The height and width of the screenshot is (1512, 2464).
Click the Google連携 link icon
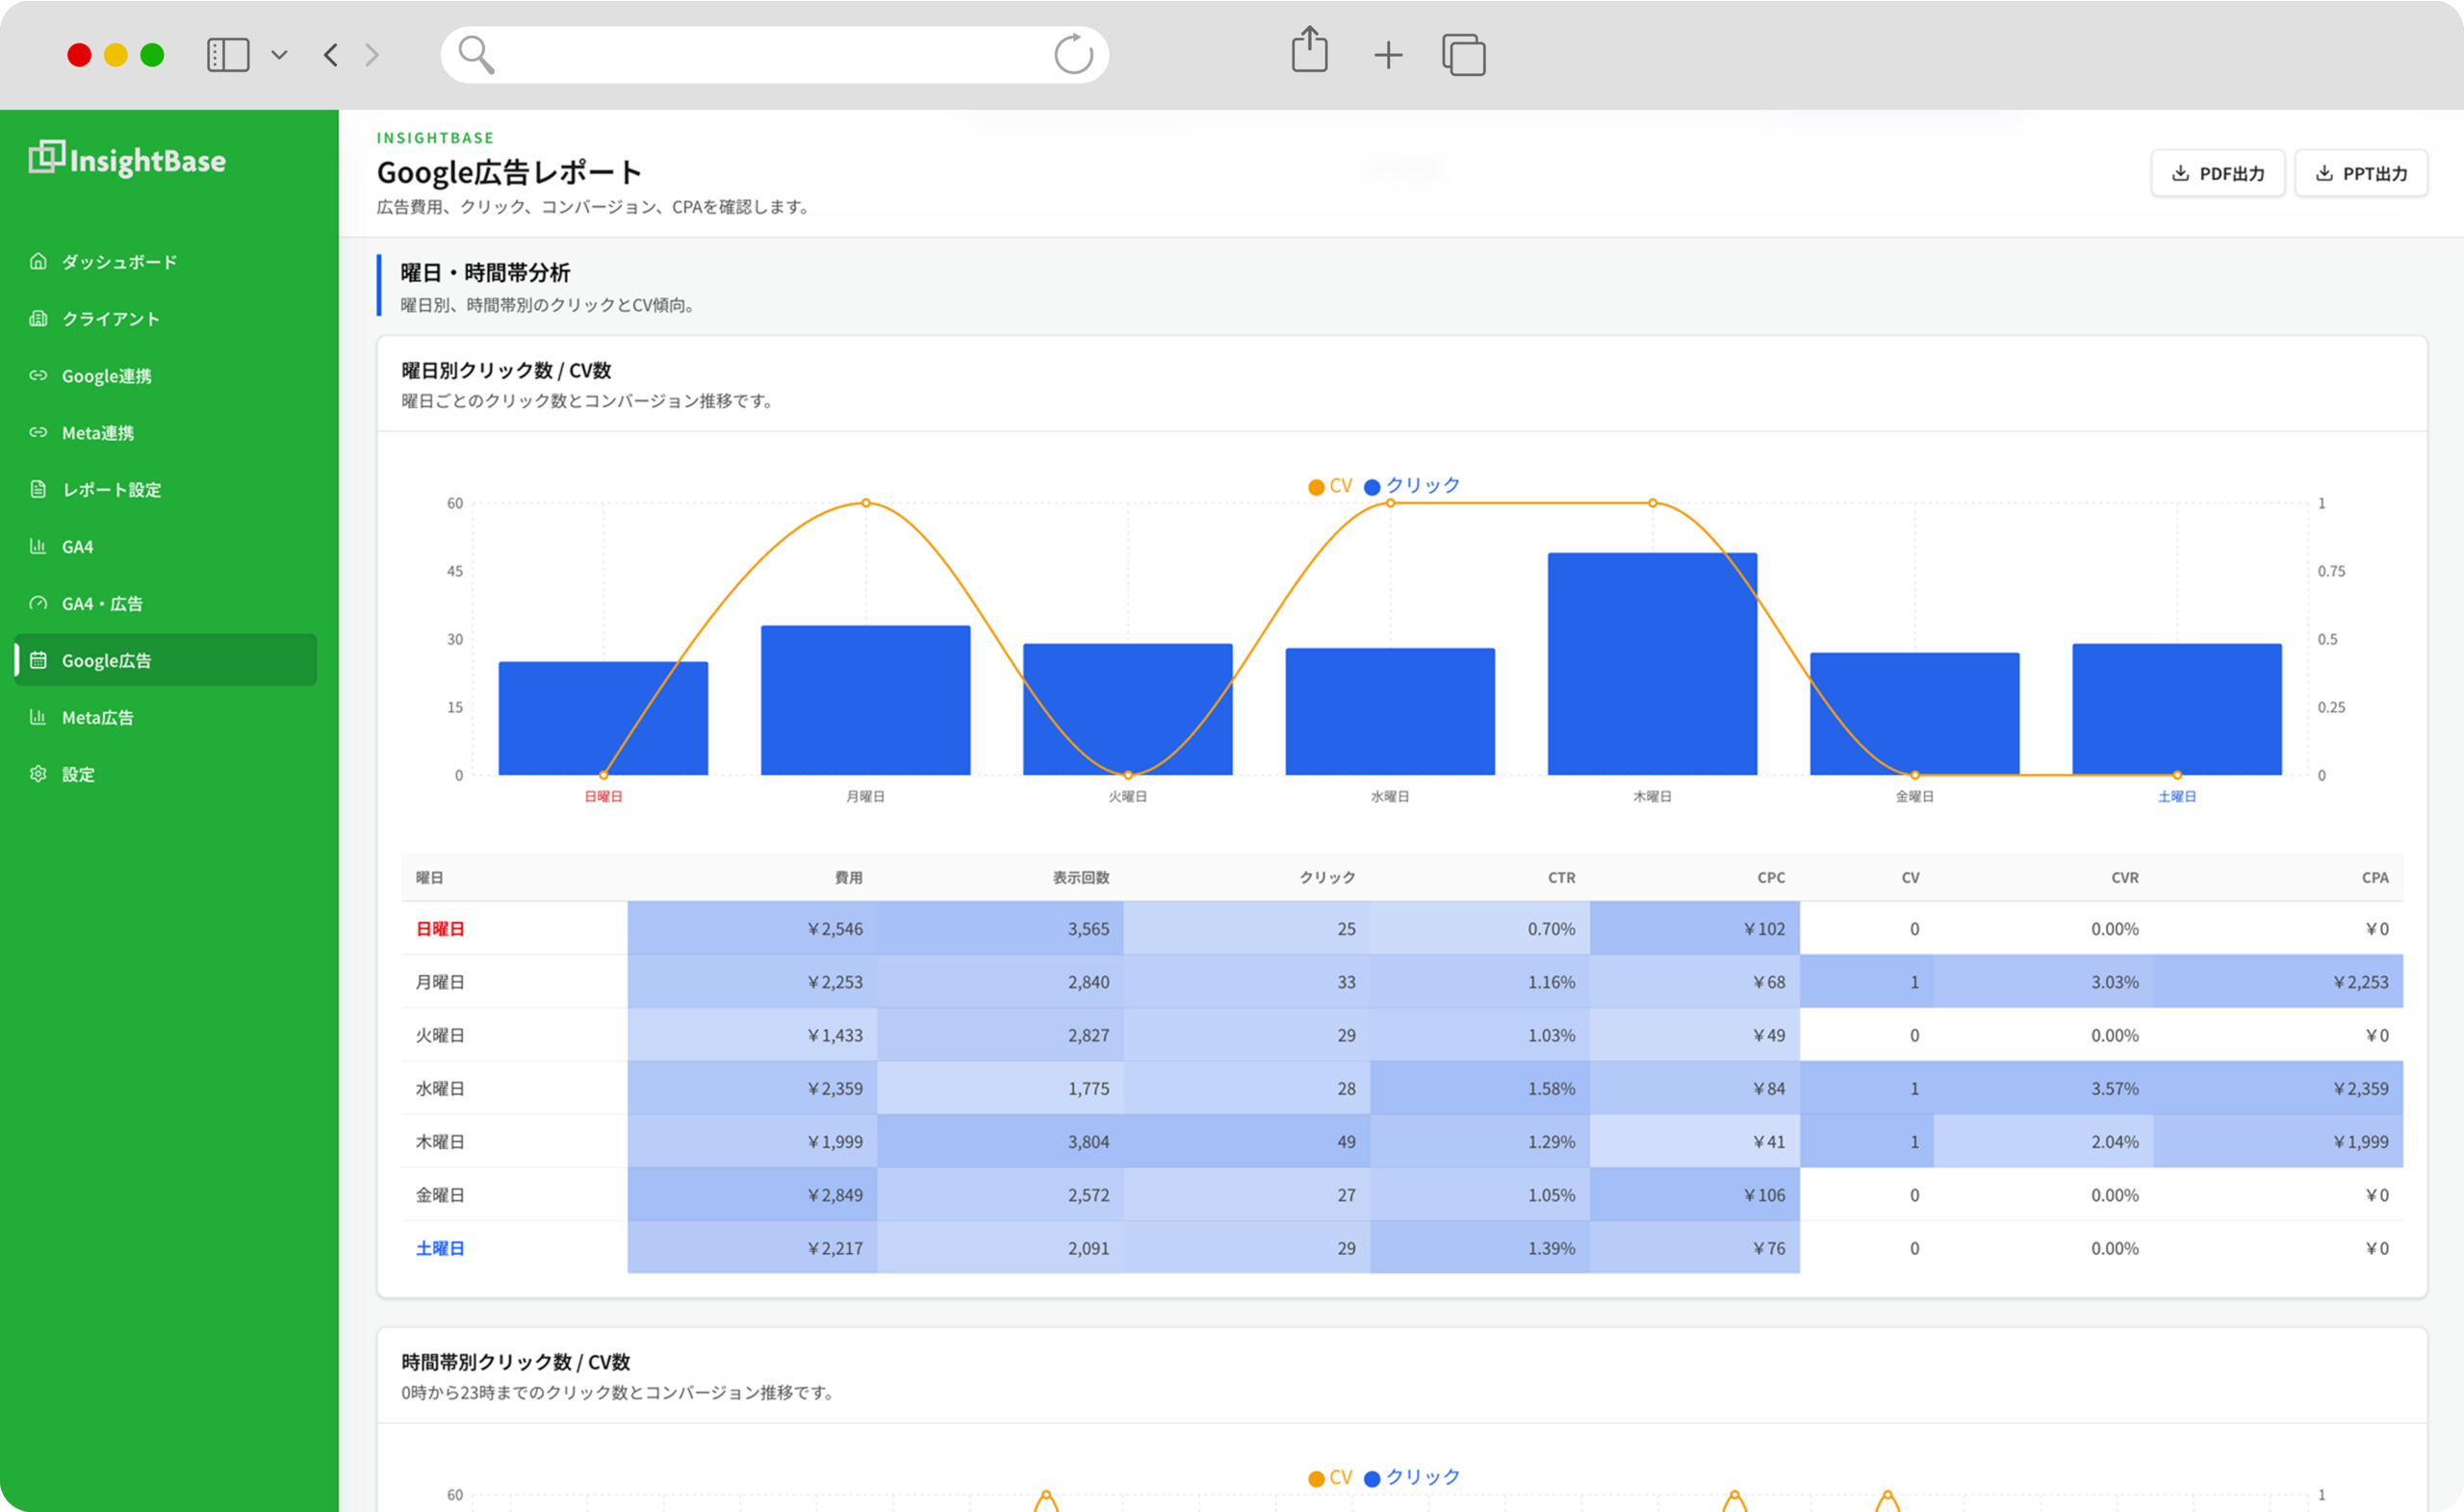pyautogui.click(x=38, y=376)
